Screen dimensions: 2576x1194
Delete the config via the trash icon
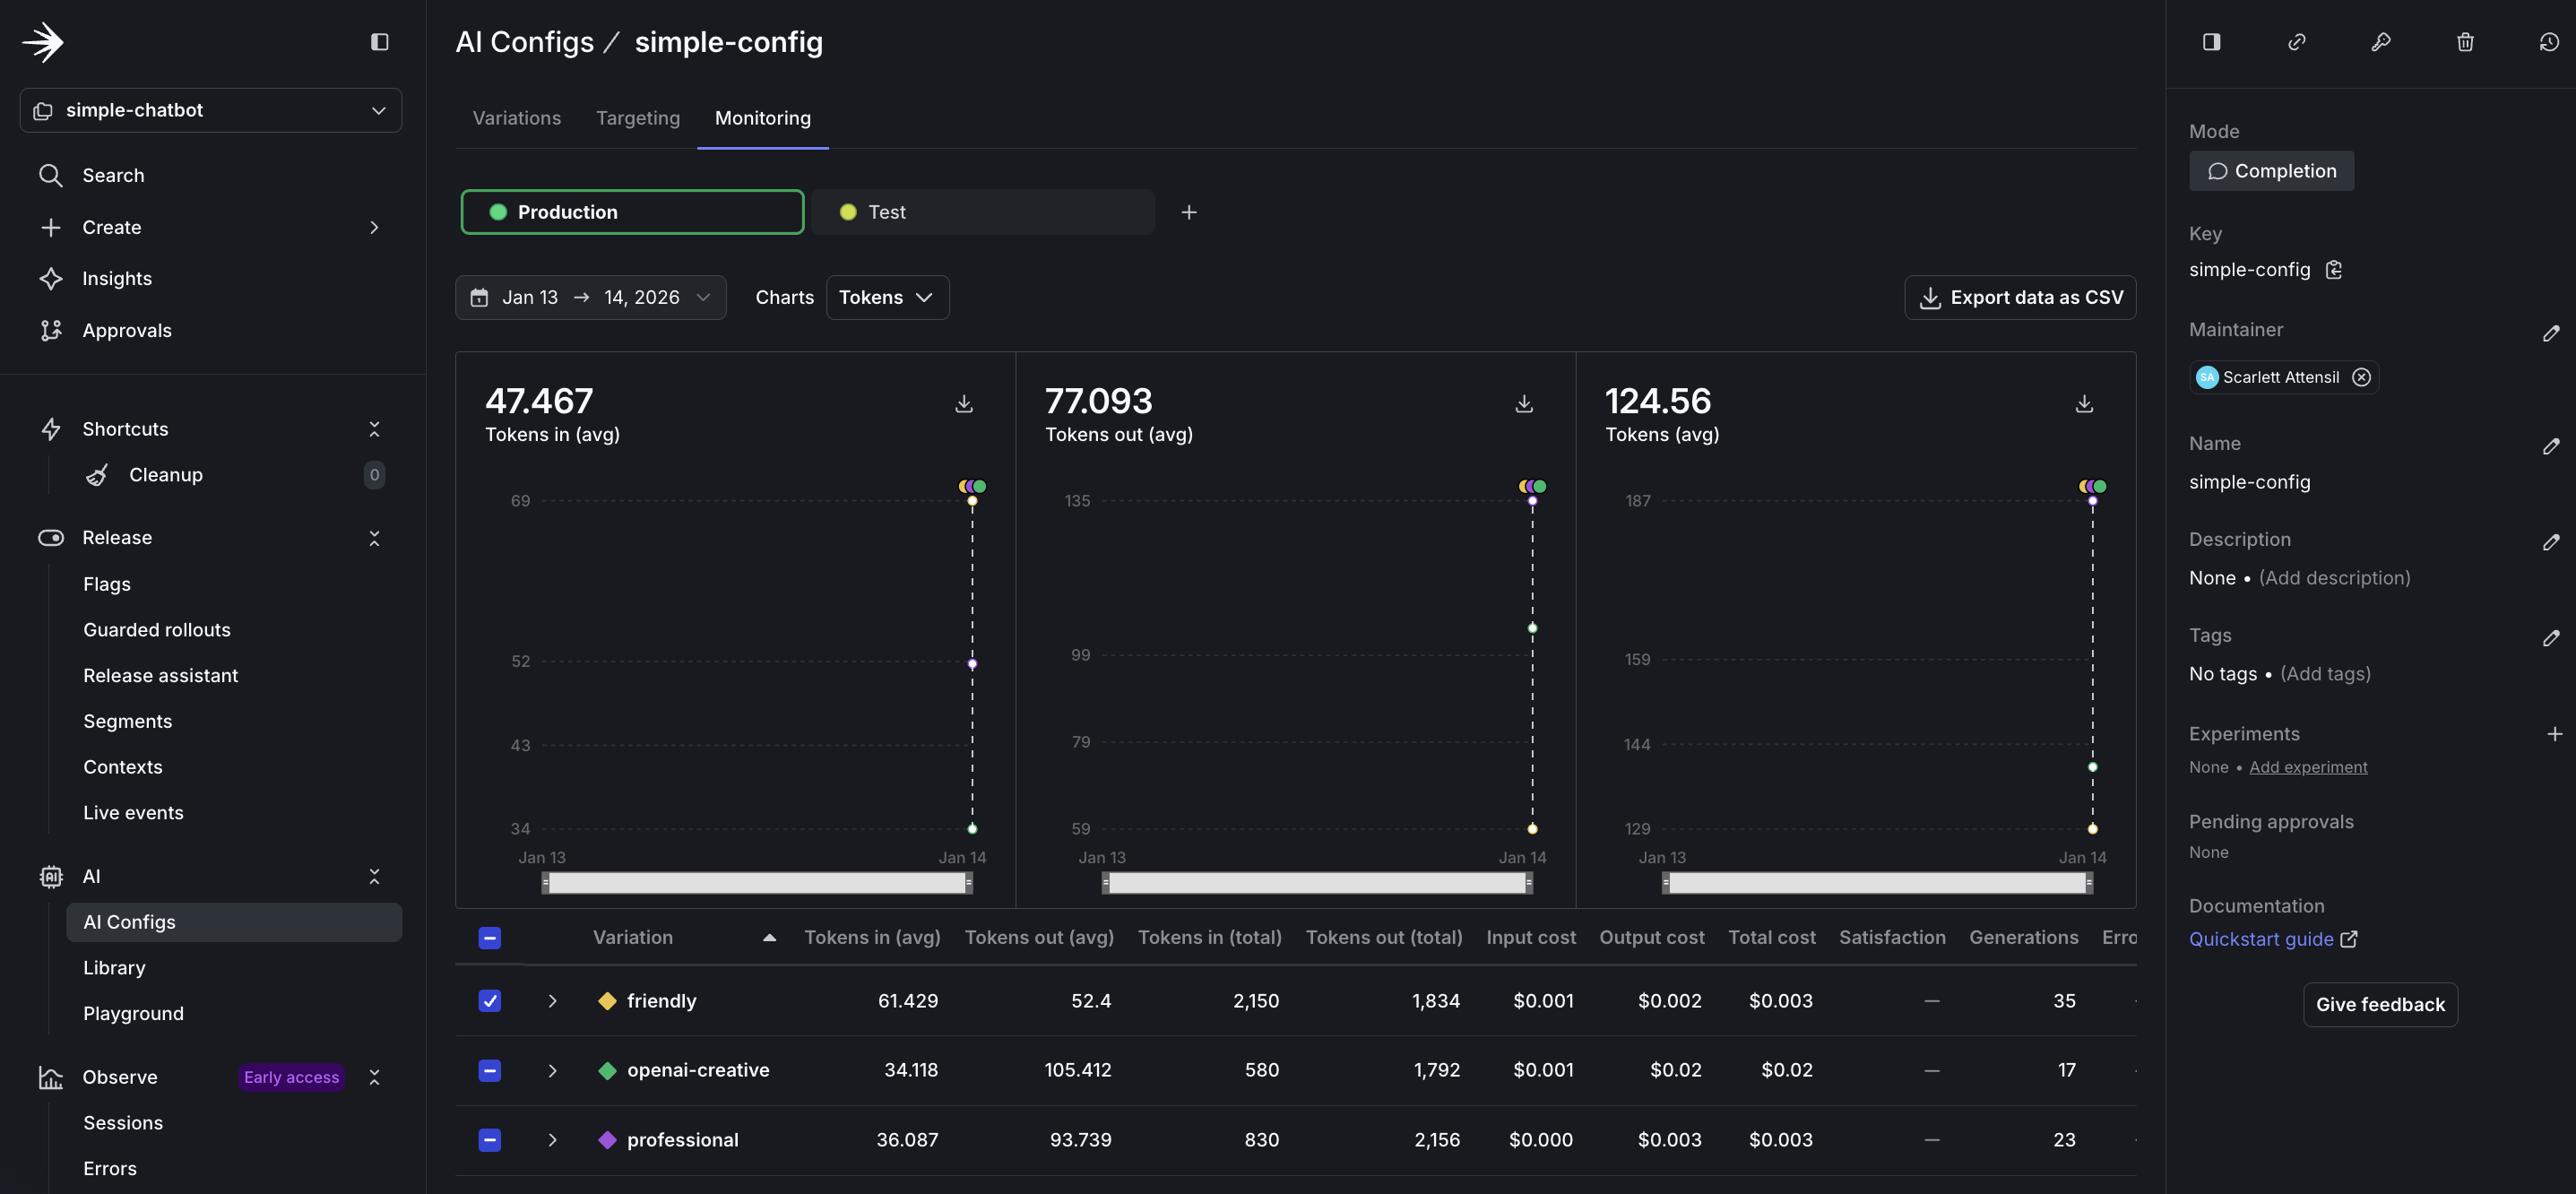(x=2465, y=42)
